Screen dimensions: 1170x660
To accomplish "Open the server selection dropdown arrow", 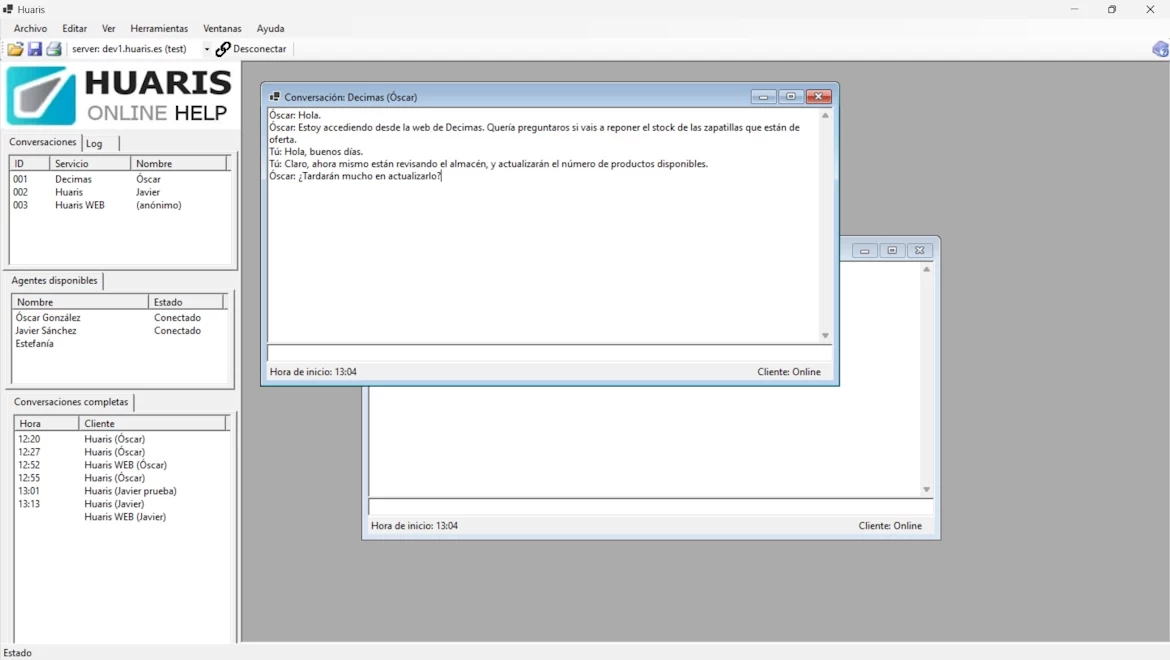I will [206, 49].
